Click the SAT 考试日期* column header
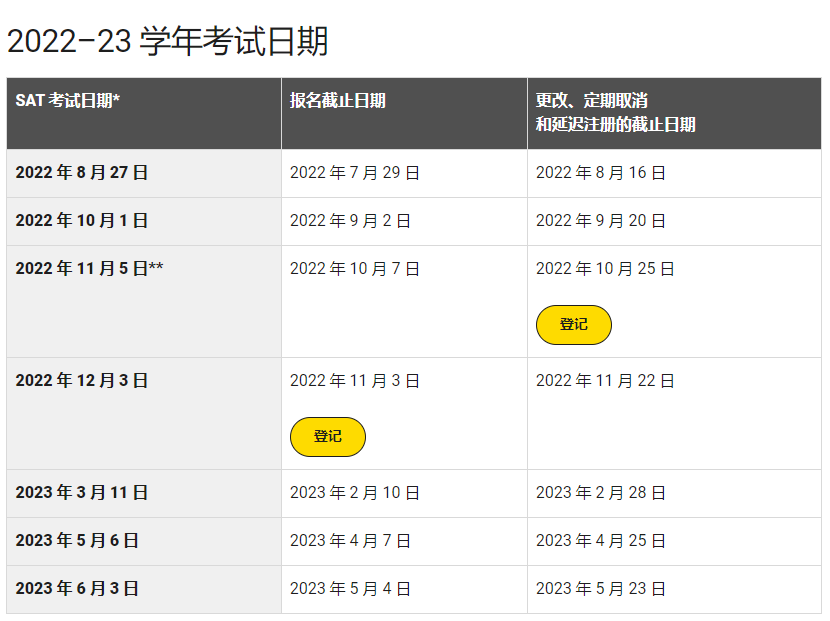Image resolution: width=830 pixels, height=621 pixels. 68,100
